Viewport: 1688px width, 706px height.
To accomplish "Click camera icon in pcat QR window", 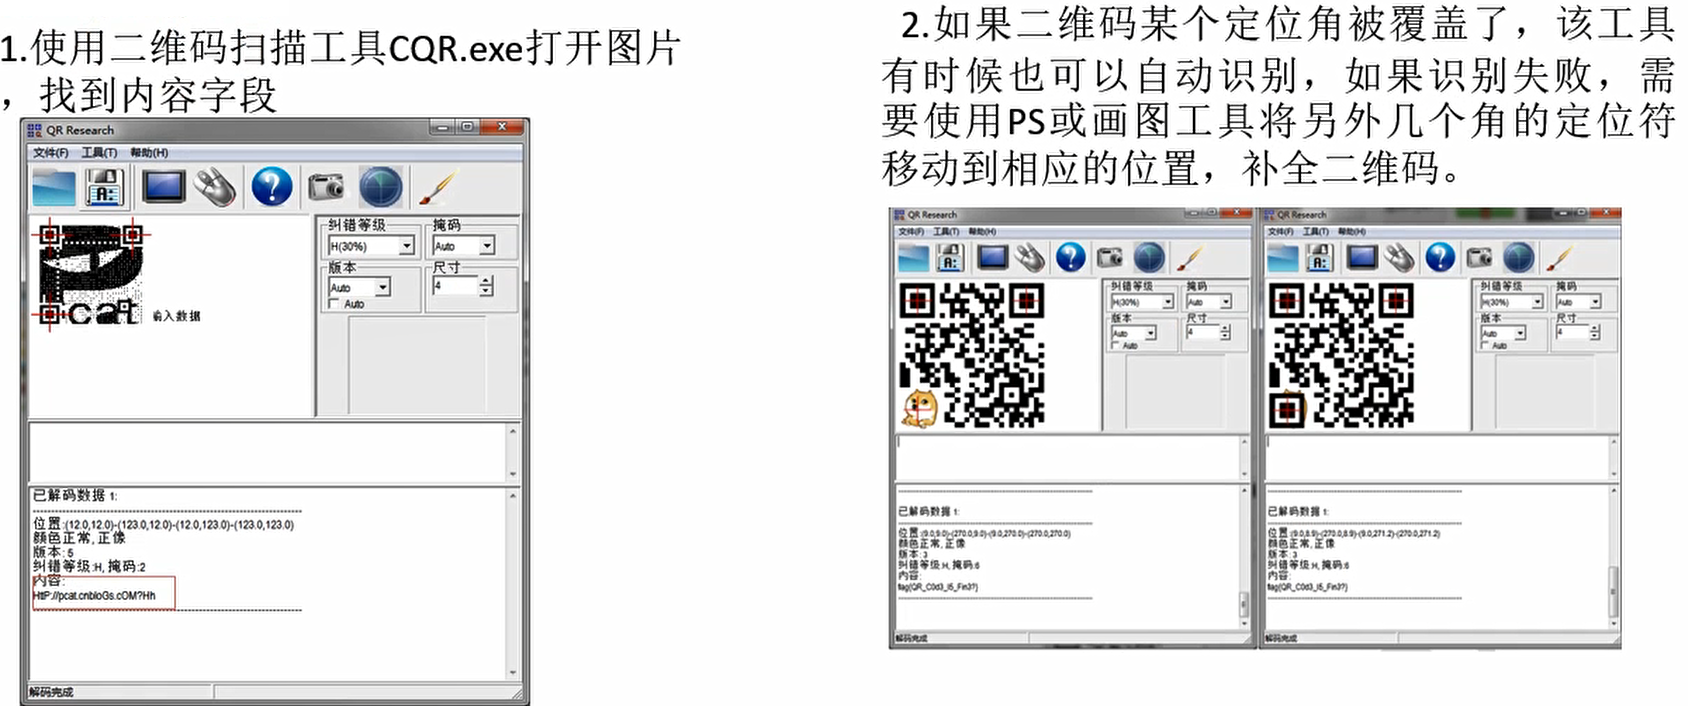I will [x=326, y=186].
